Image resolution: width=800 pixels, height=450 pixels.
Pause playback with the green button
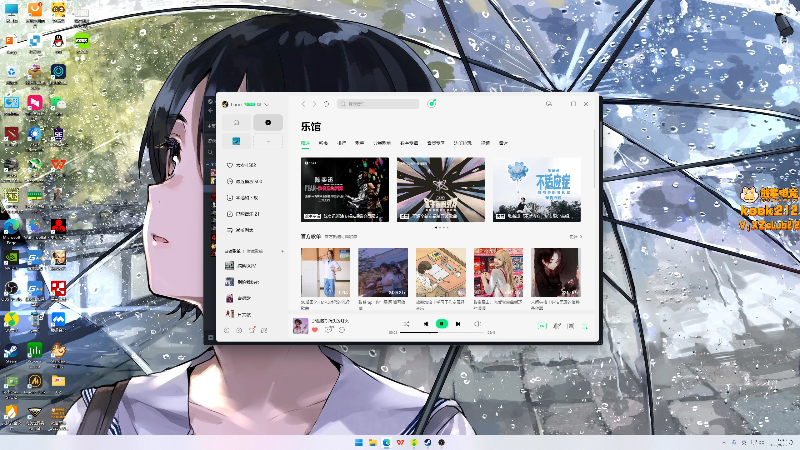[442, 324]
